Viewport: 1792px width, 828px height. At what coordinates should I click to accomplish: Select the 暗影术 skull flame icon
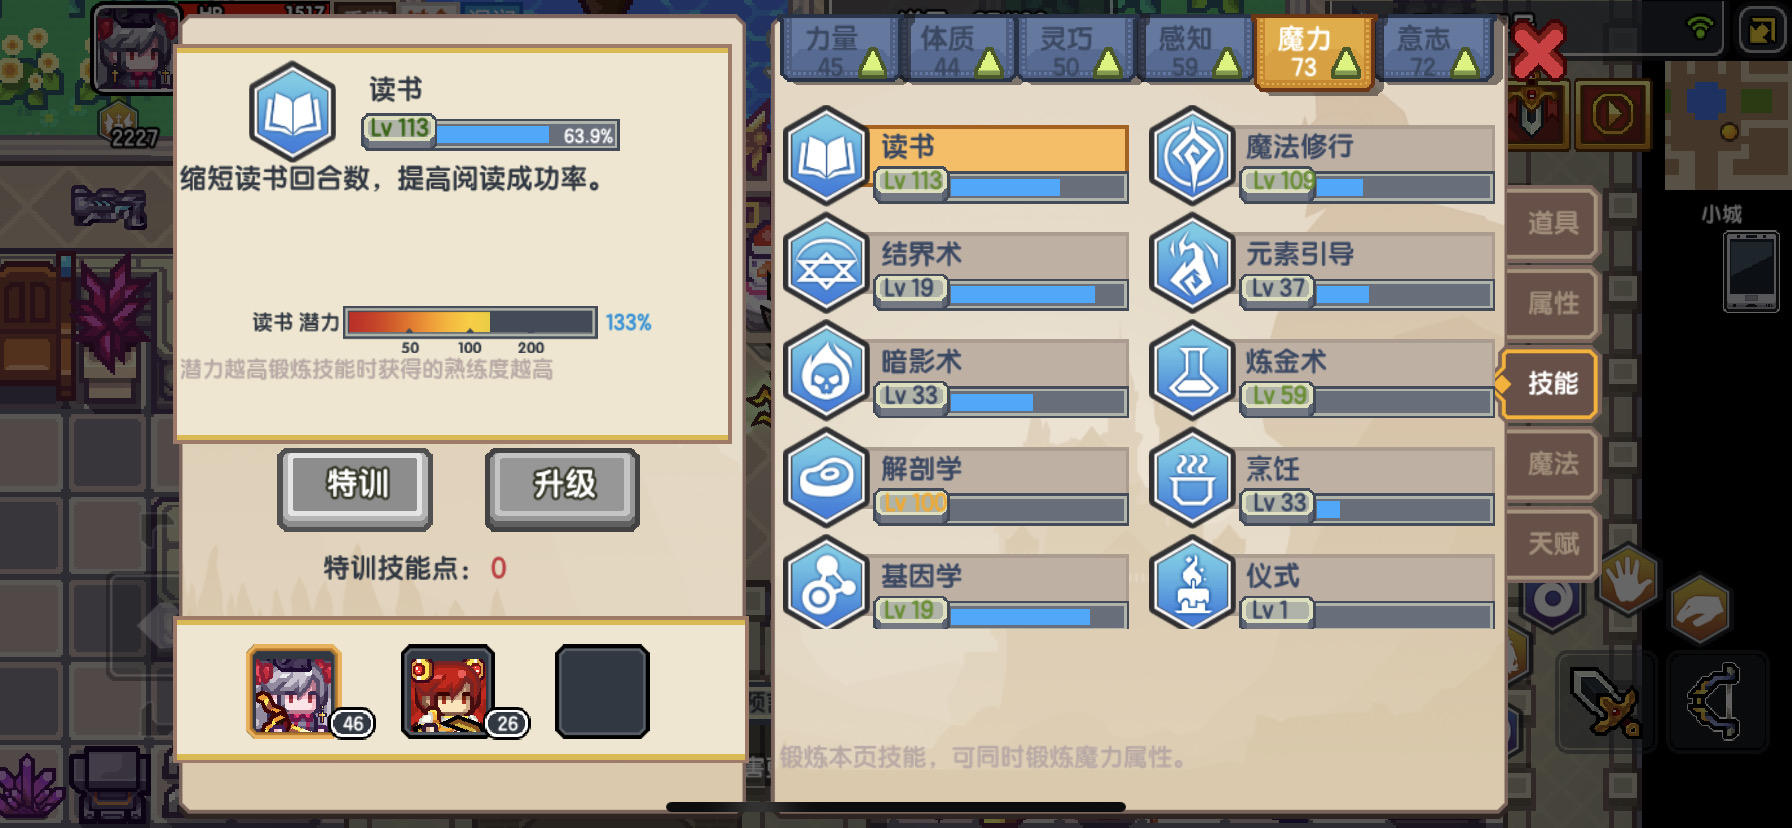(x=826, y=372)
